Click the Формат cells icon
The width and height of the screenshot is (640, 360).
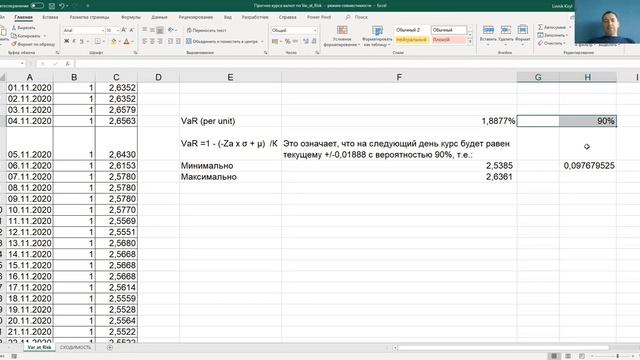pyautogui.click(x=522, y=30)
